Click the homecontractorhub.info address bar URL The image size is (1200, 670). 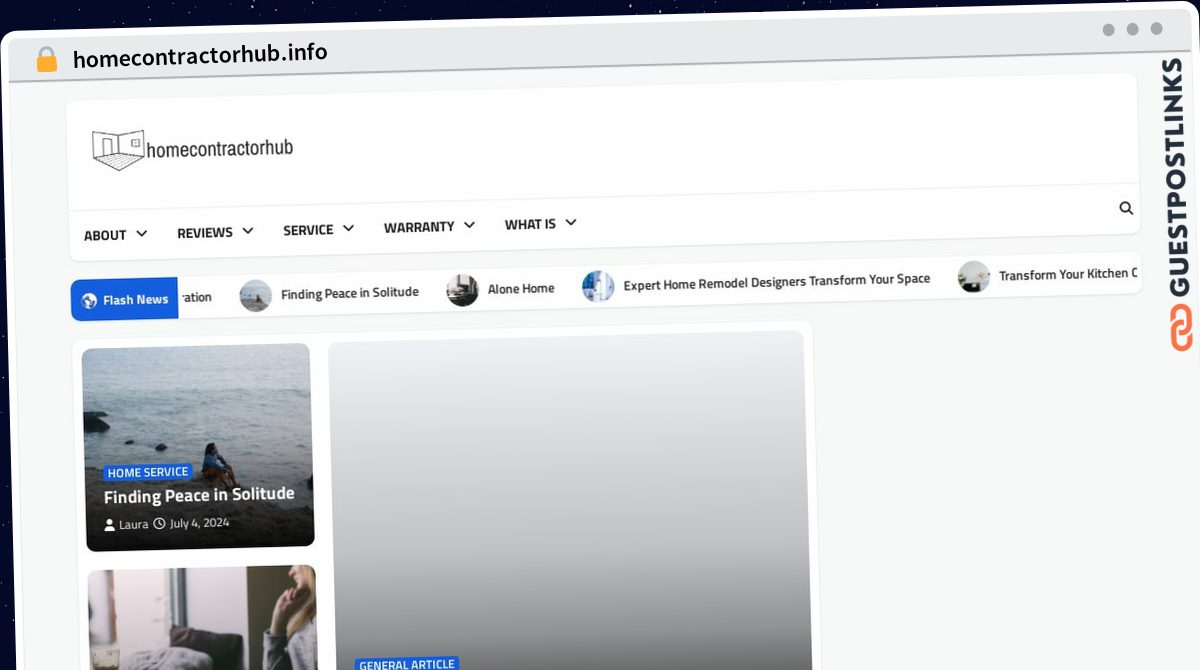tap(200, 56)
